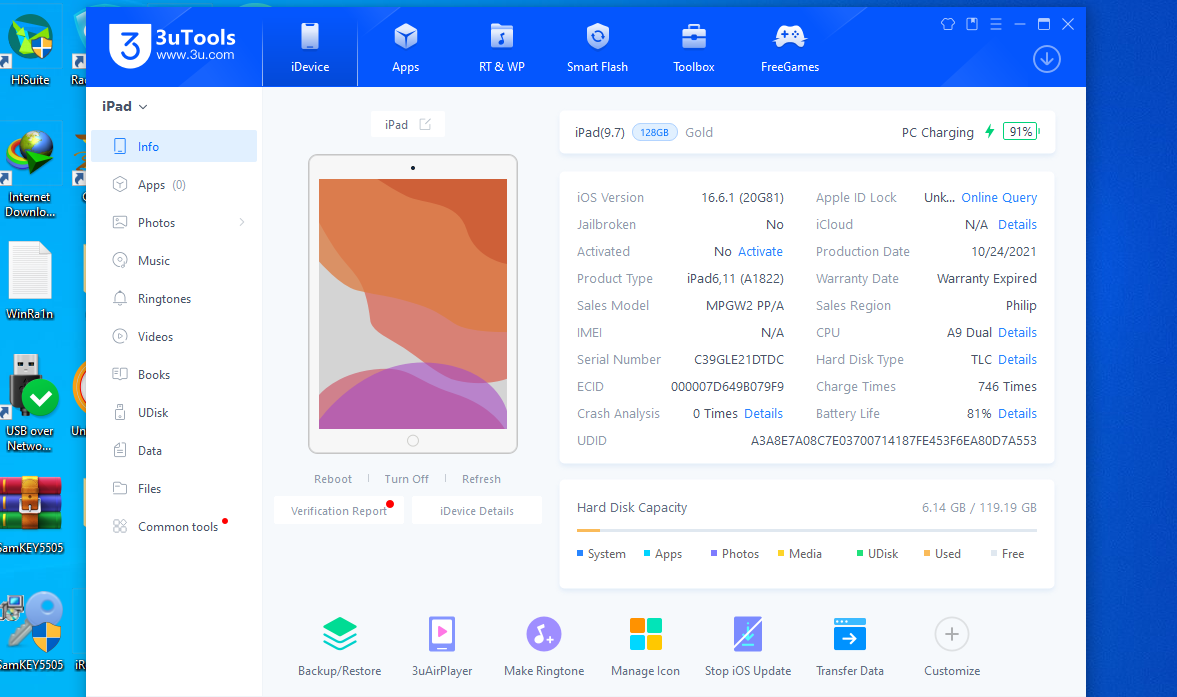Open Files in the sidebar
This screenshot has width=1177, height=697.
174,488
